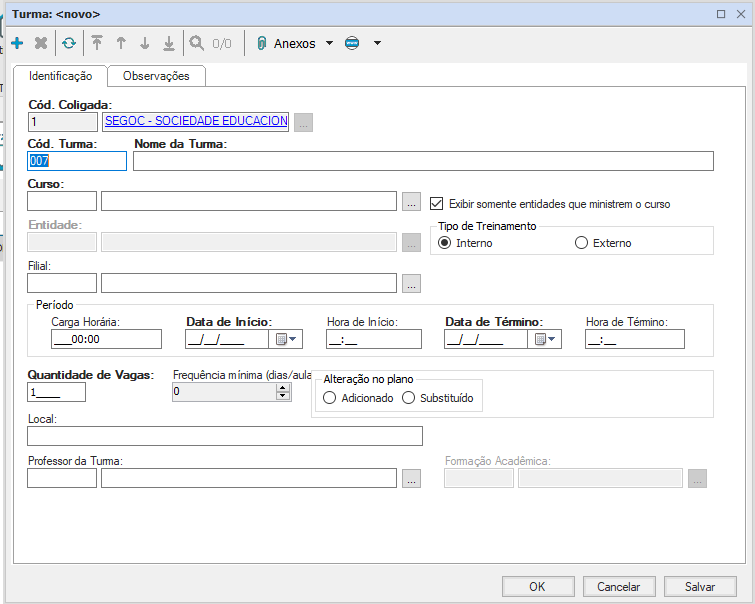Go to previous record up arrow

pyautogui.click(x=121, y=43)
